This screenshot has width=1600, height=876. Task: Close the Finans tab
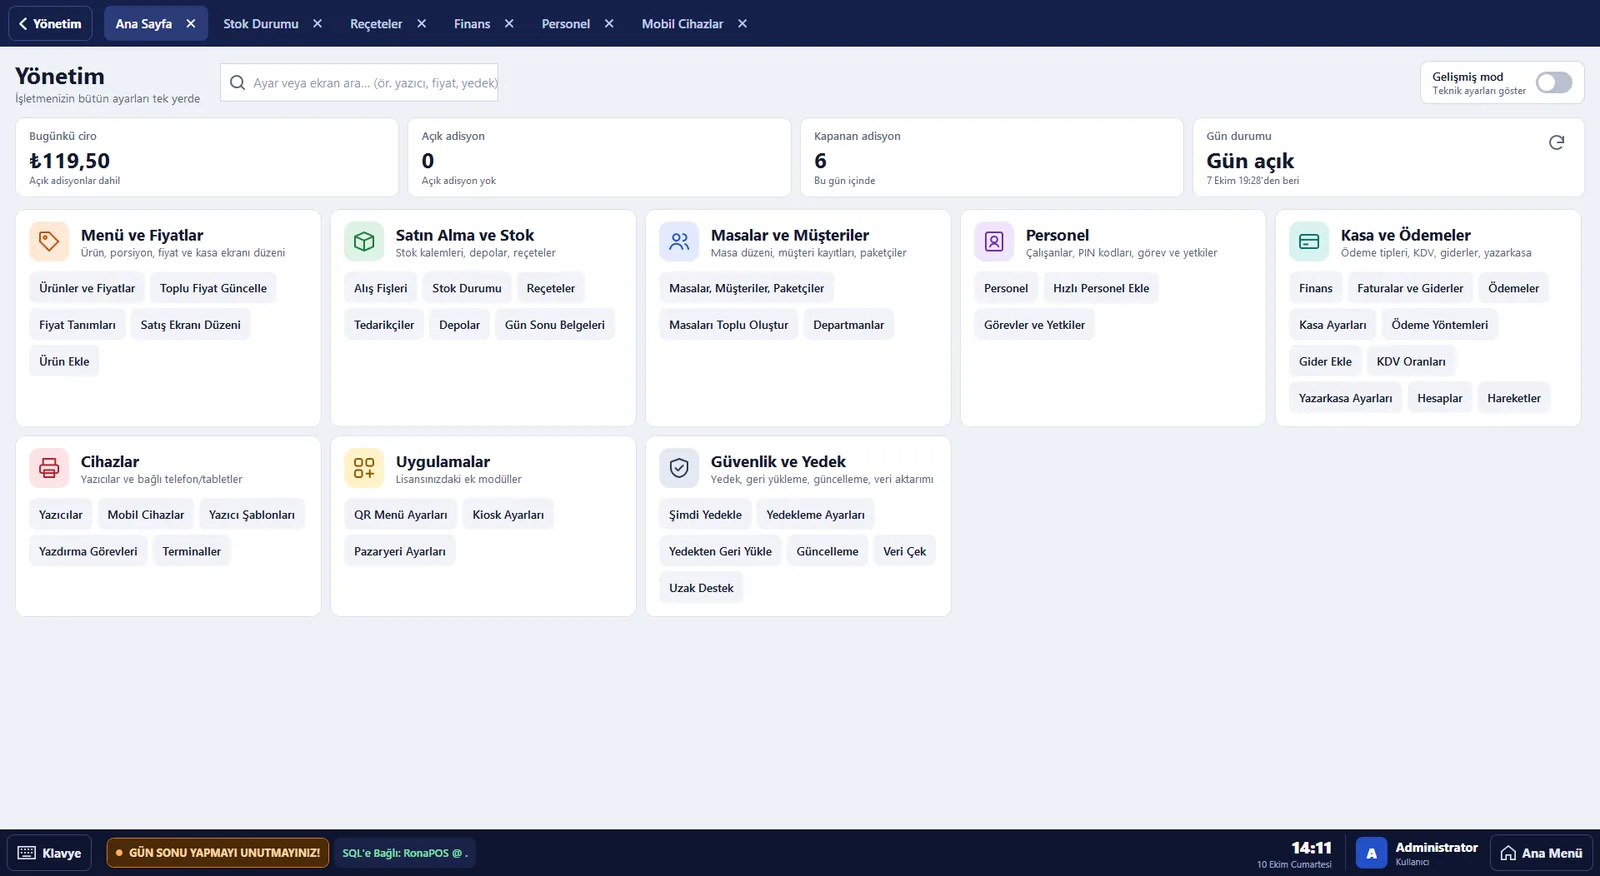pyautogui.click(x=509, y=24)
